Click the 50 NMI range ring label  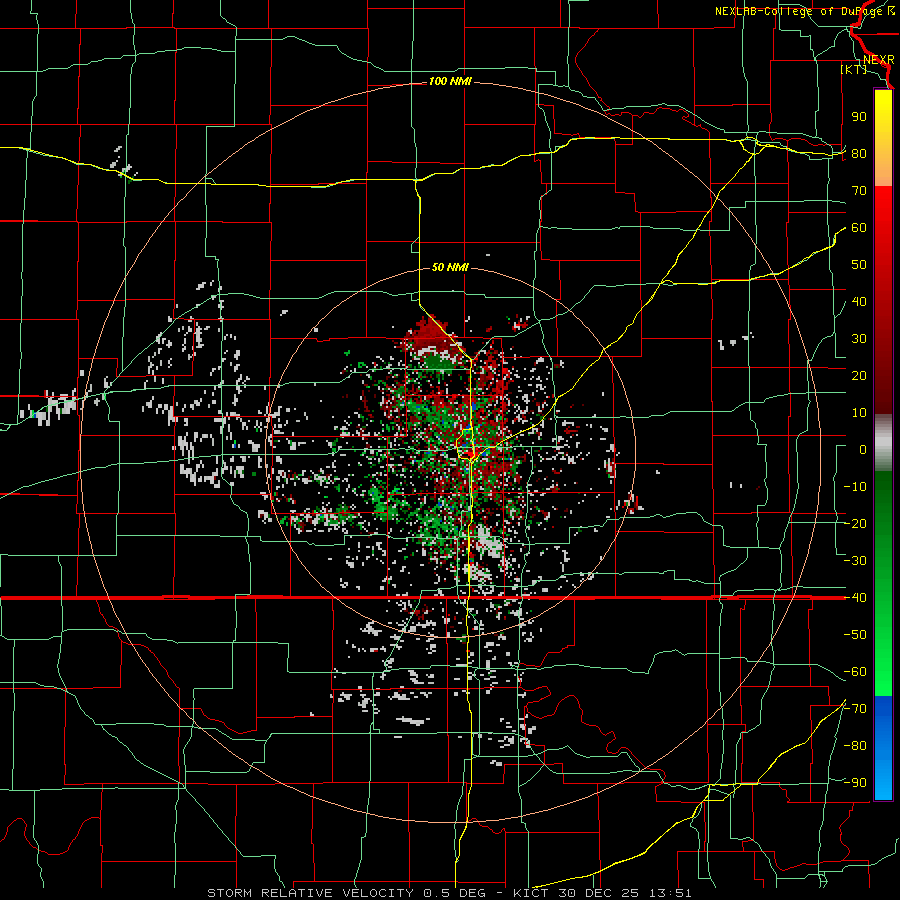click(x=450, y=267)
